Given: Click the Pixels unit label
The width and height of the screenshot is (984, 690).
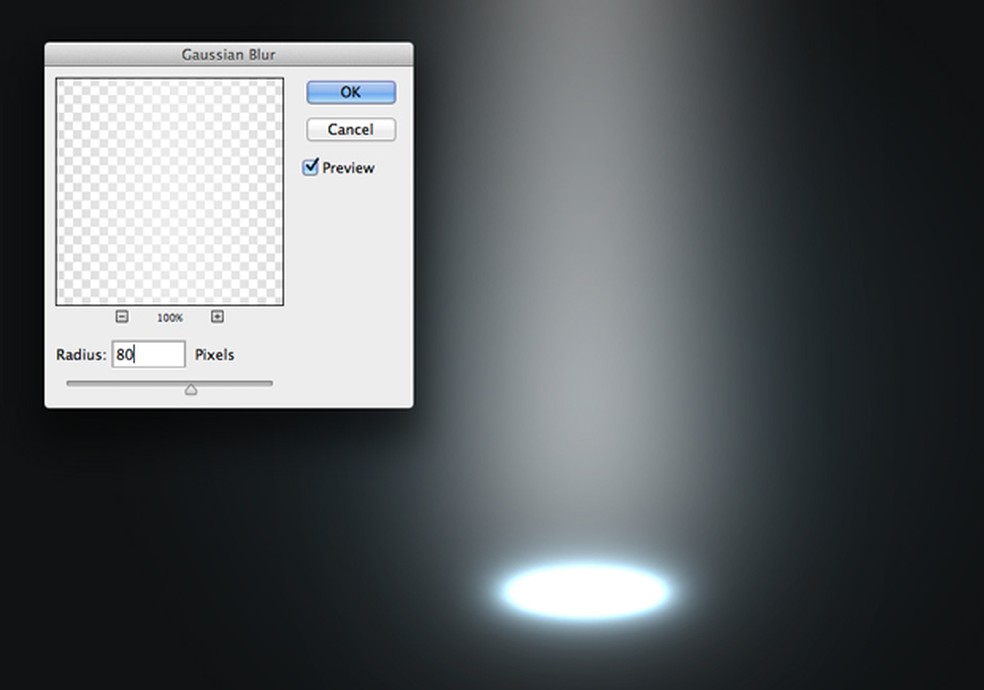Looking at the screenshot, I should click(215, 354).
